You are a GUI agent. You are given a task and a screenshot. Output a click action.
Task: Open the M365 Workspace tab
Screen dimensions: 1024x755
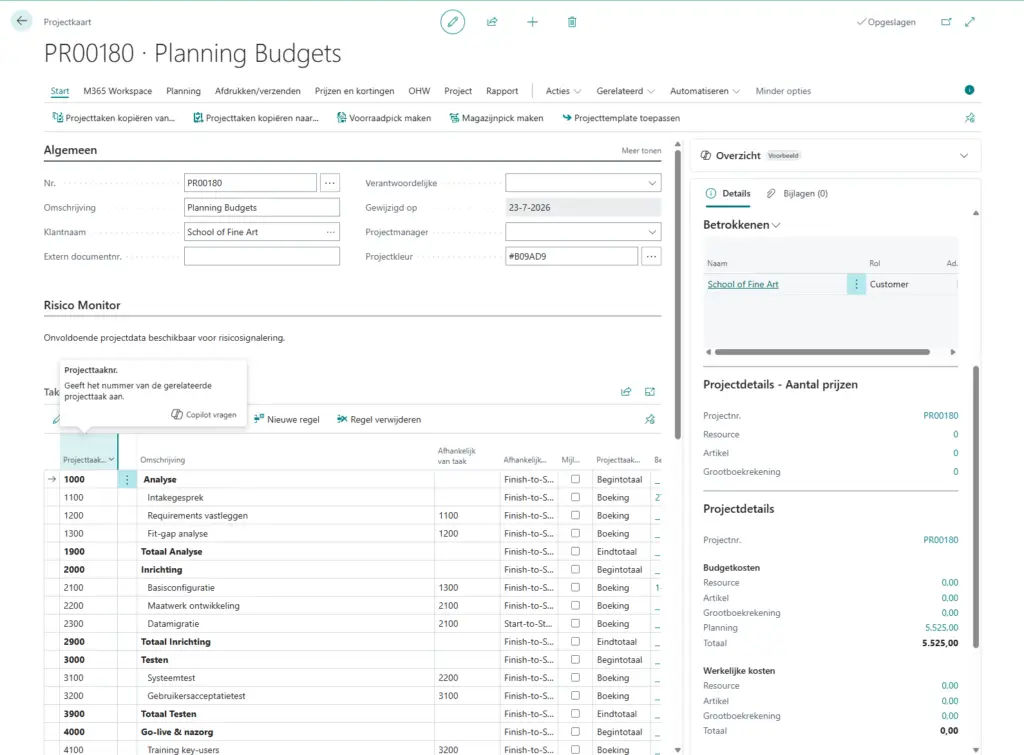pos(118,91)
